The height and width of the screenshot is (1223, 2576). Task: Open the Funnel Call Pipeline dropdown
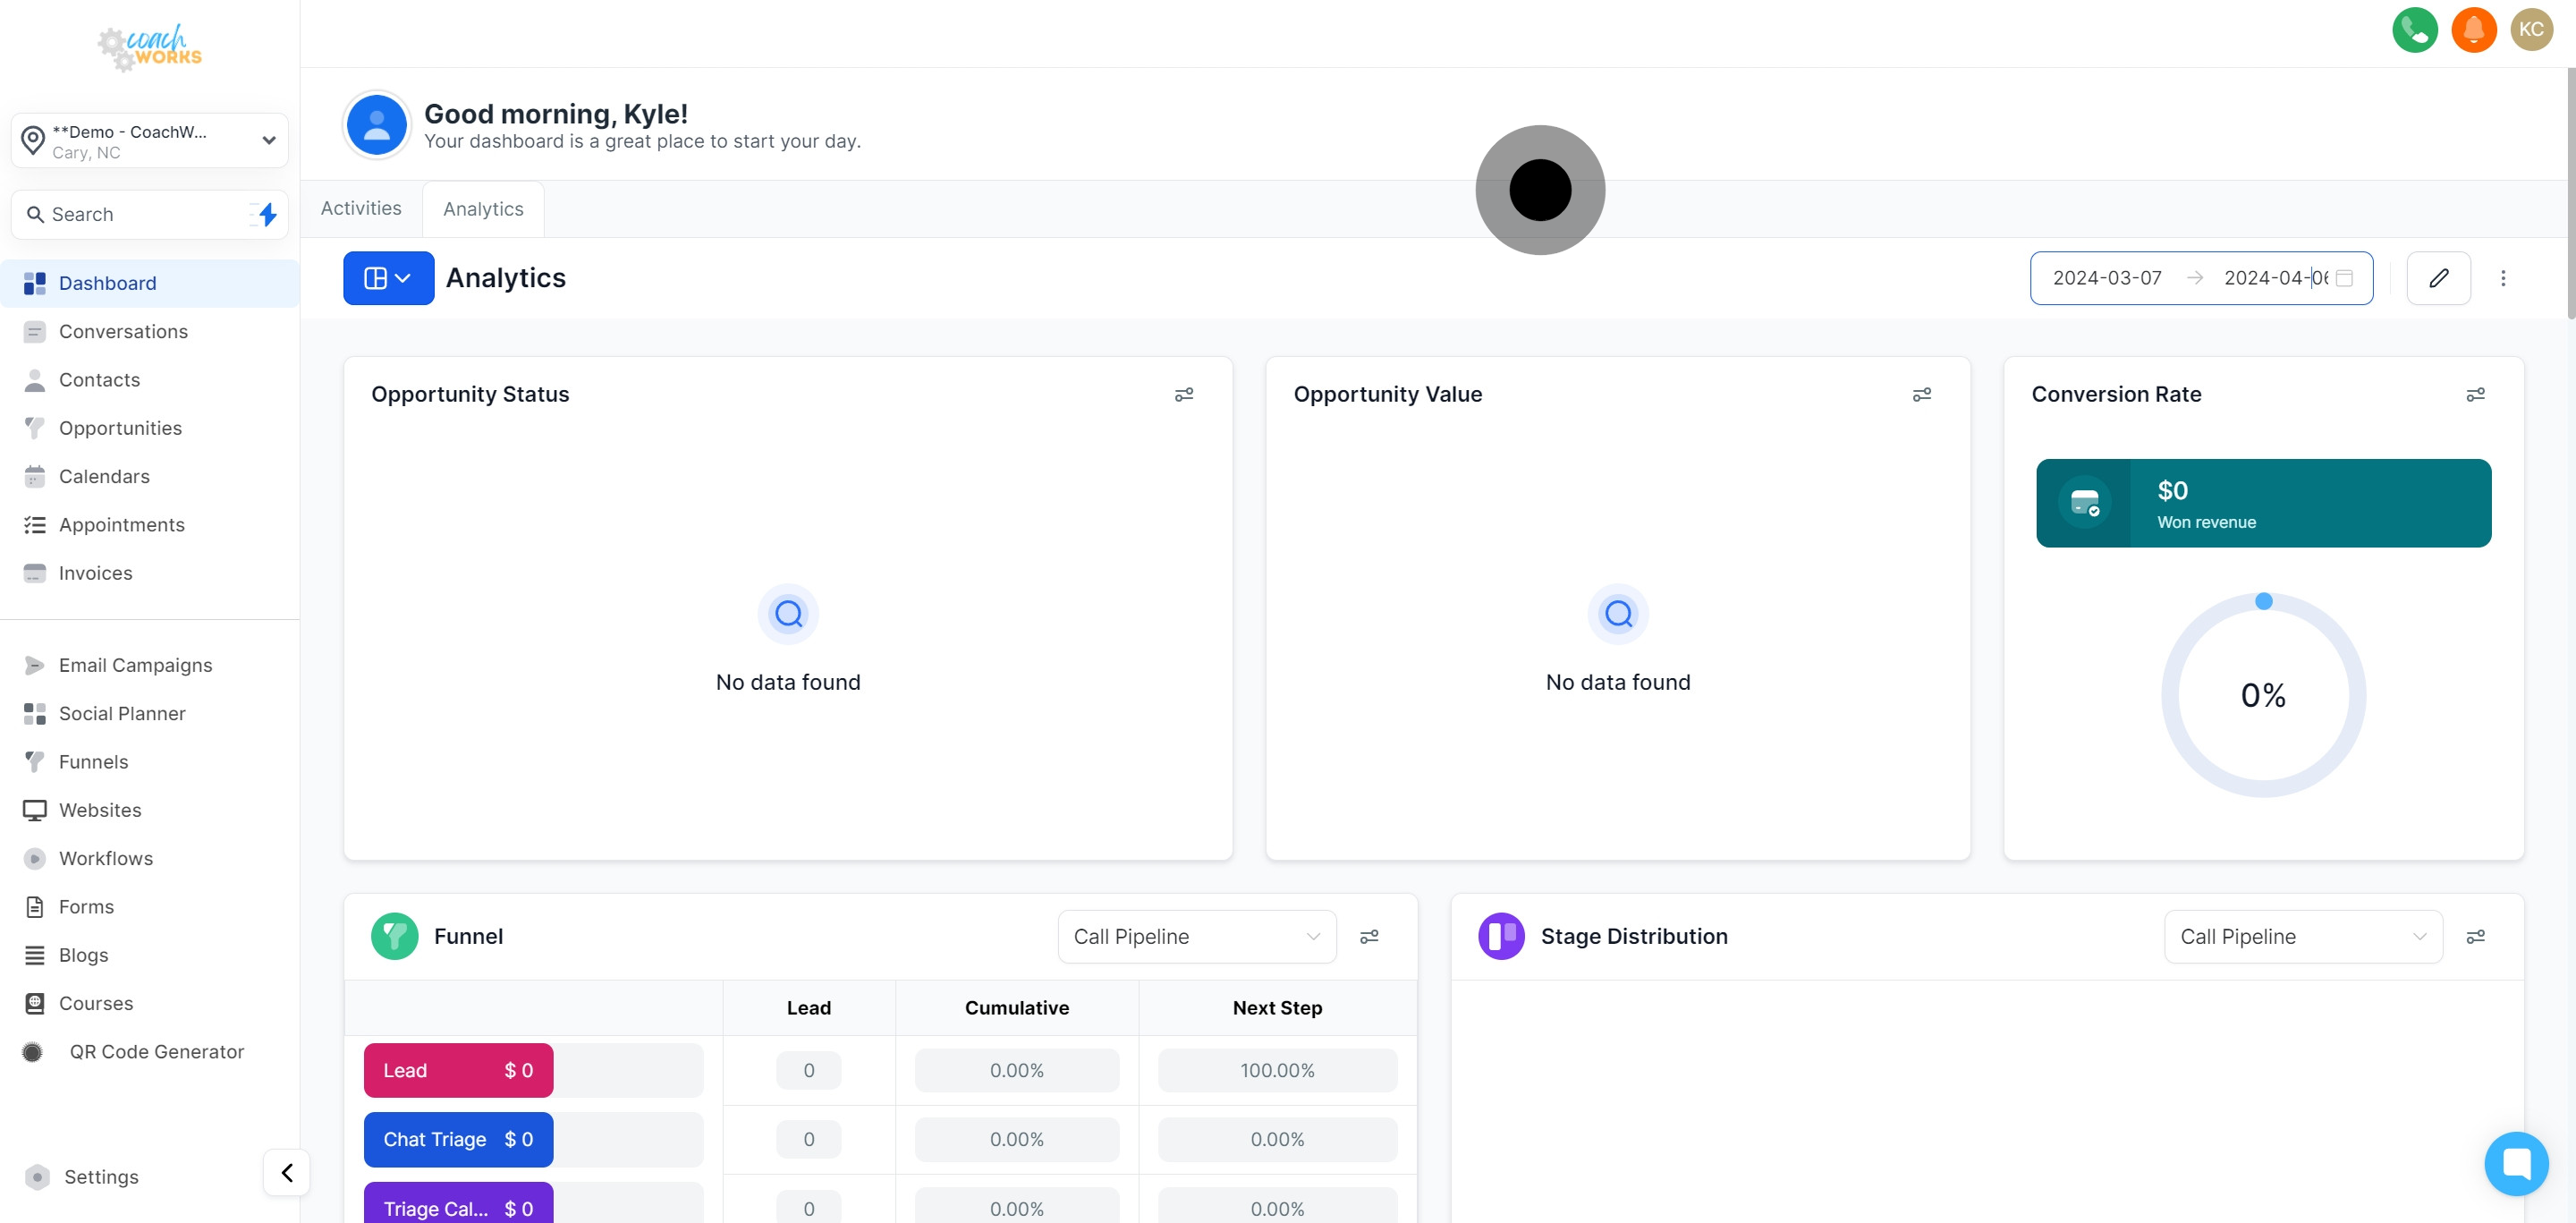click(1196, 937)
